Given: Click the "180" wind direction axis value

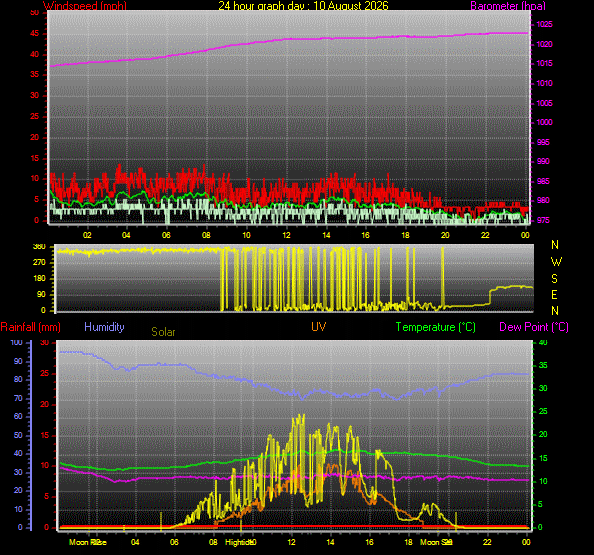Looking at the screenshot, I should 39,278.
